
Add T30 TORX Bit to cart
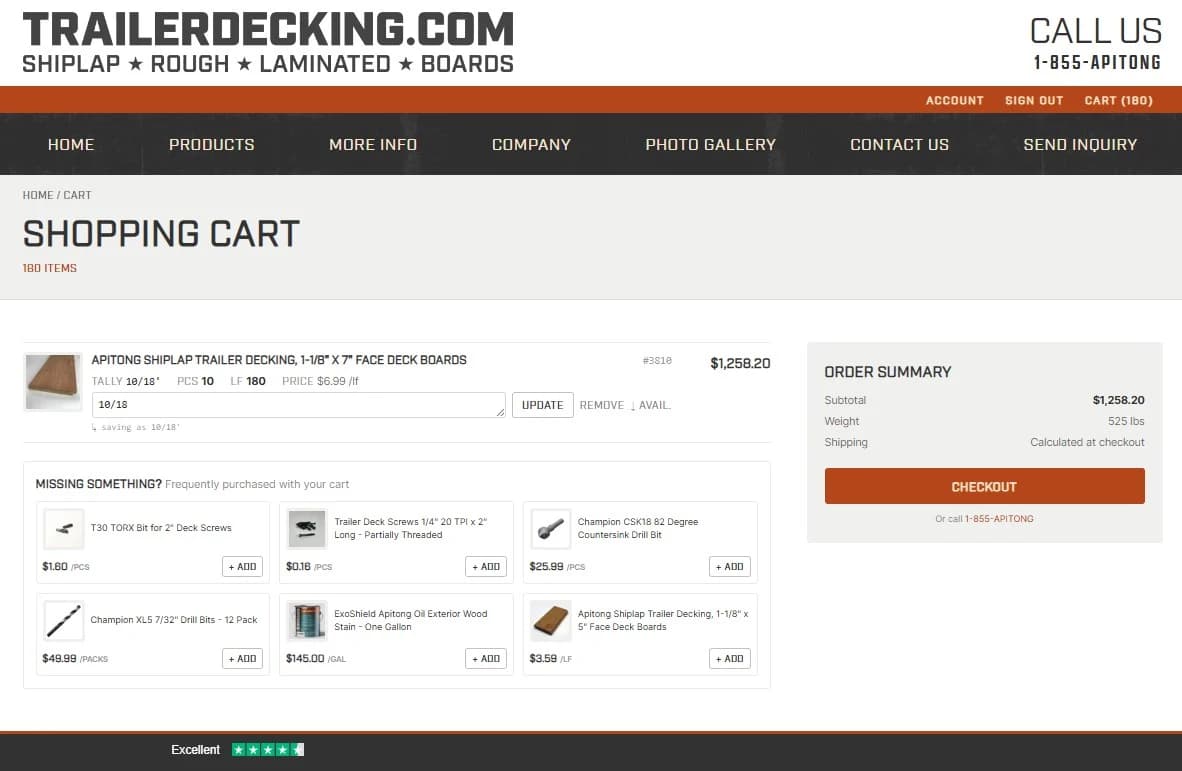(x=242, y=567)
